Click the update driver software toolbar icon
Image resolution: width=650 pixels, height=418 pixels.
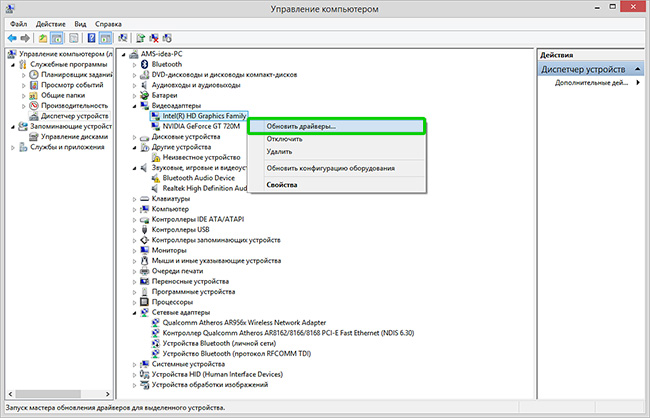141,39
